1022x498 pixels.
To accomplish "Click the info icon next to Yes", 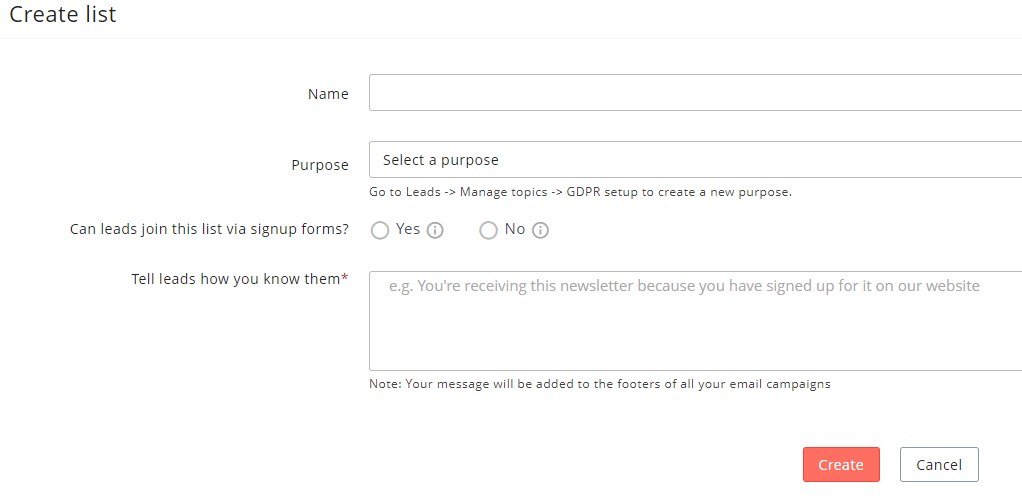I will [x=435, y=230].
